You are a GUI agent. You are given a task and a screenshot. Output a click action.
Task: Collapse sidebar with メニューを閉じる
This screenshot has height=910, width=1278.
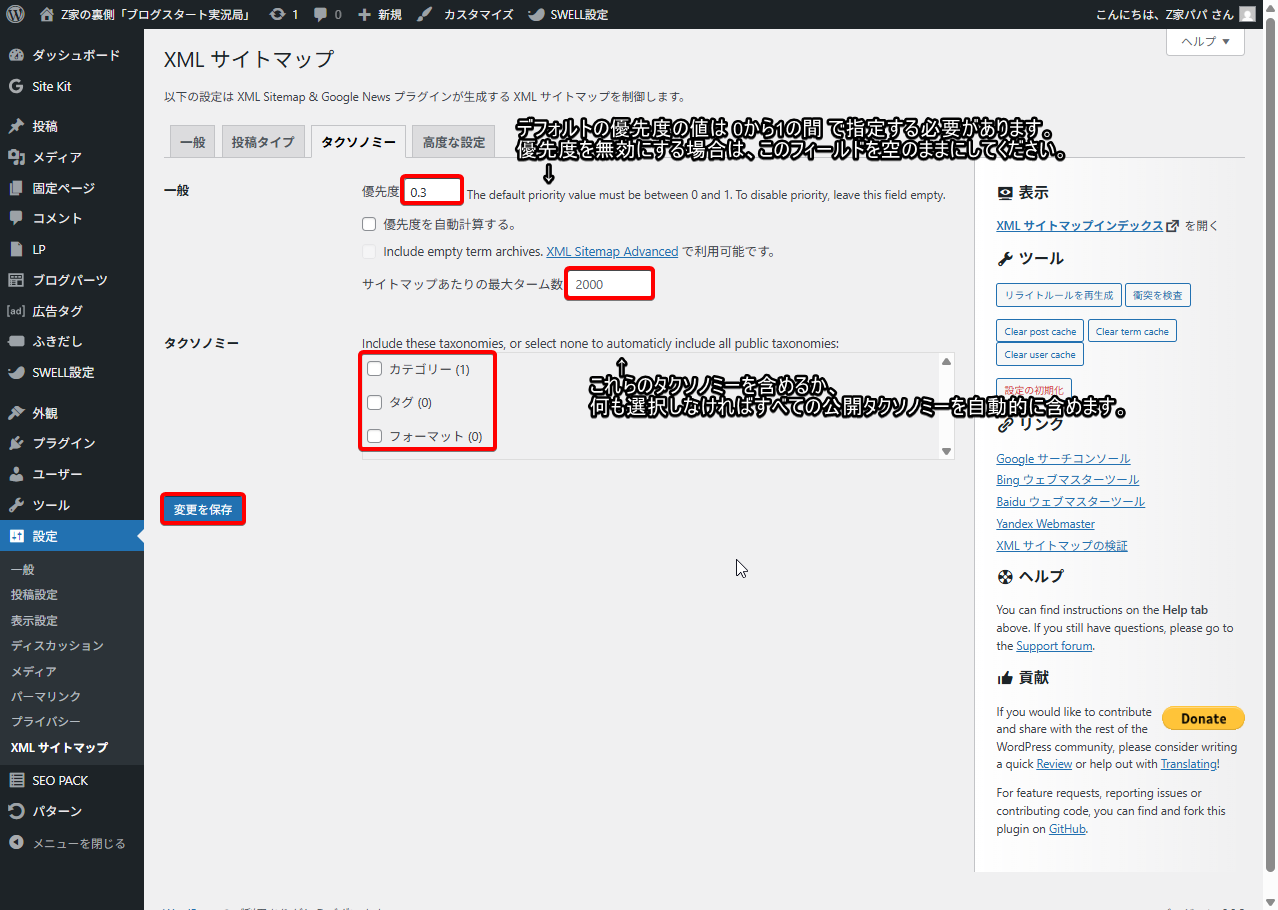72,843
